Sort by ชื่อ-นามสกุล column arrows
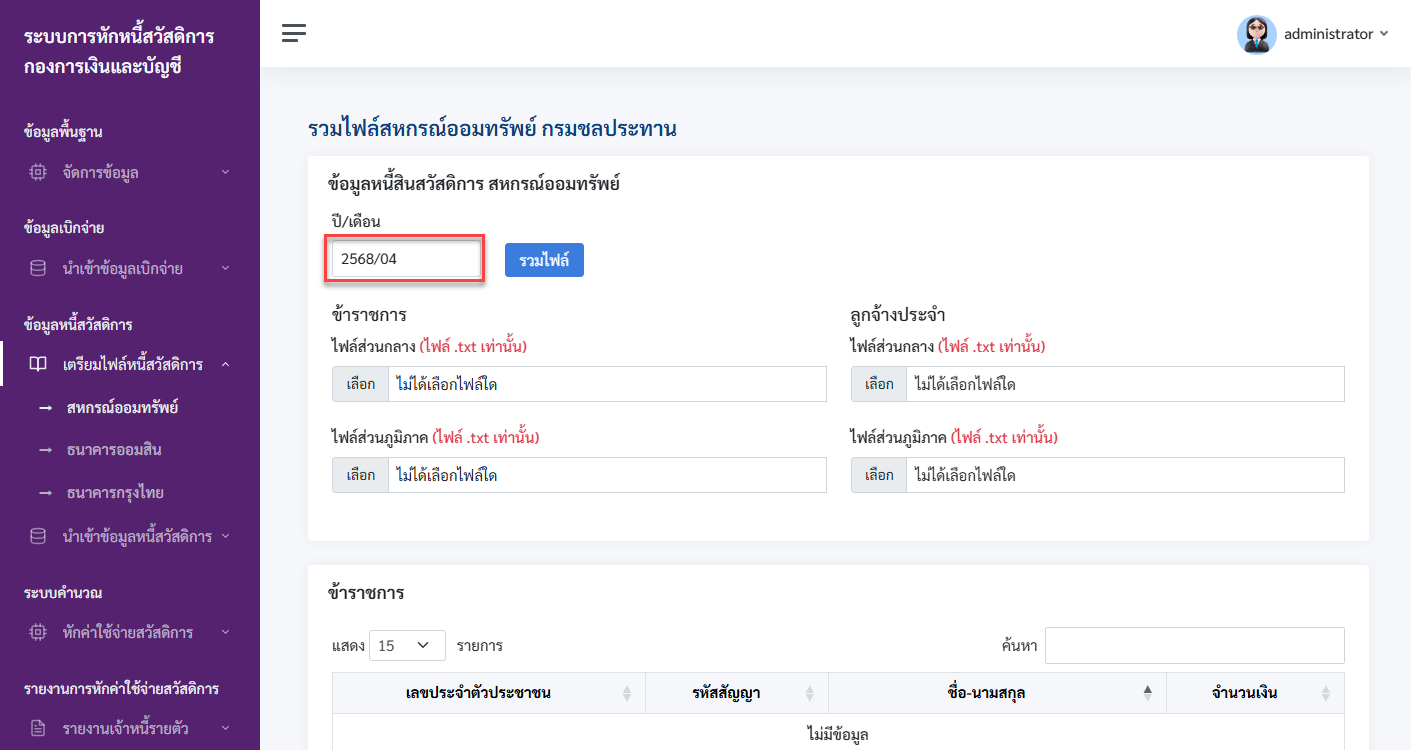Viewport: 1411px width, 750px height. click(1147, 693)
